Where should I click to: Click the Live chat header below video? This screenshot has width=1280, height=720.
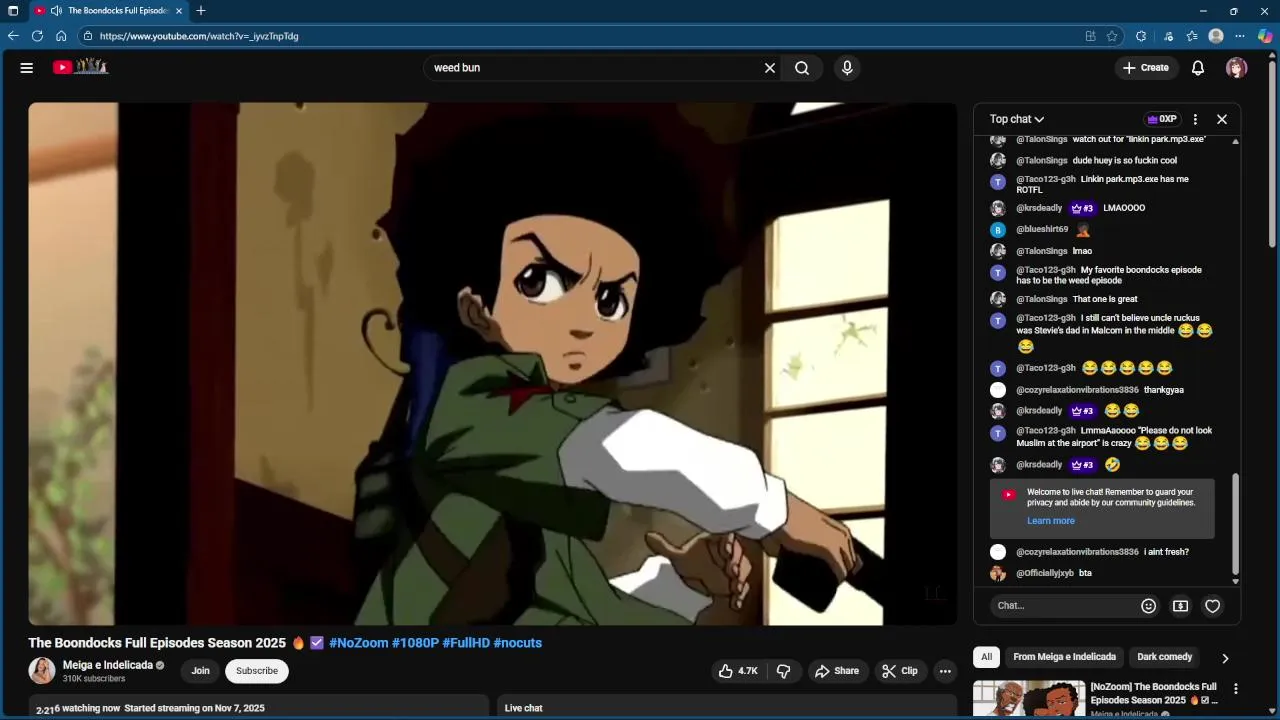[523, 708]
